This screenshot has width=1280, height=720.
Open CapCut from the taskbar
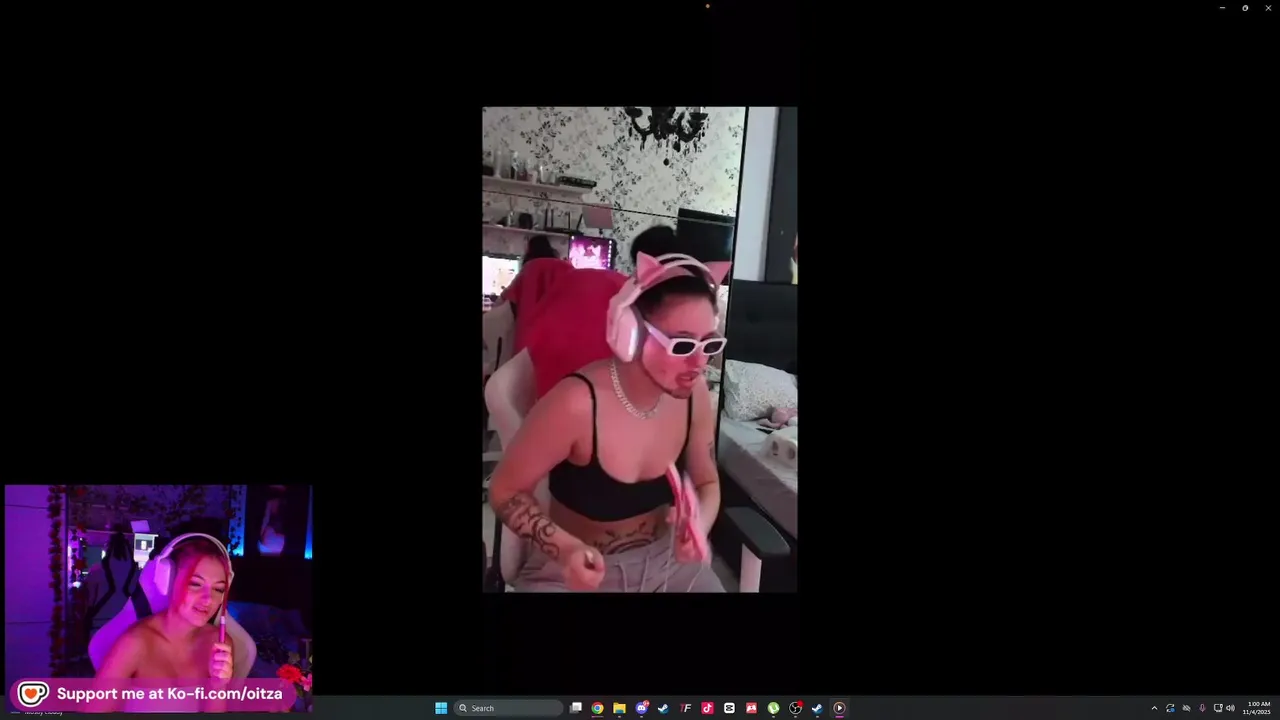point(729,708)
